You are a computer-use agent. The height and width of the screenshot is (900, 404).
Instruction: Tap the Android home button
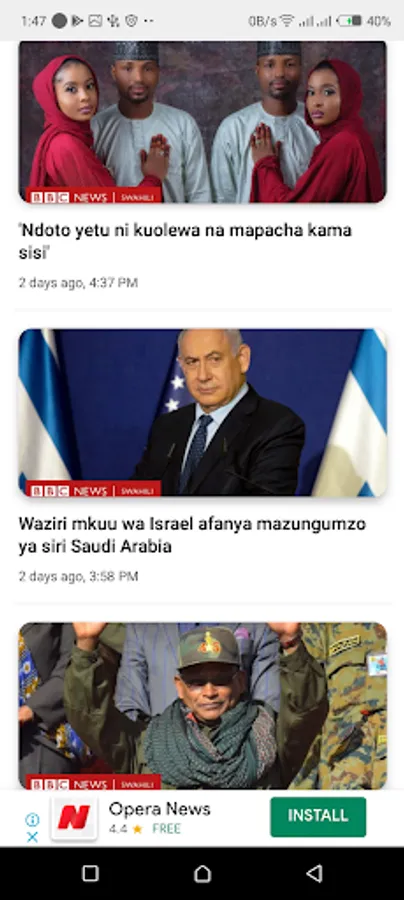pos(202,873)
